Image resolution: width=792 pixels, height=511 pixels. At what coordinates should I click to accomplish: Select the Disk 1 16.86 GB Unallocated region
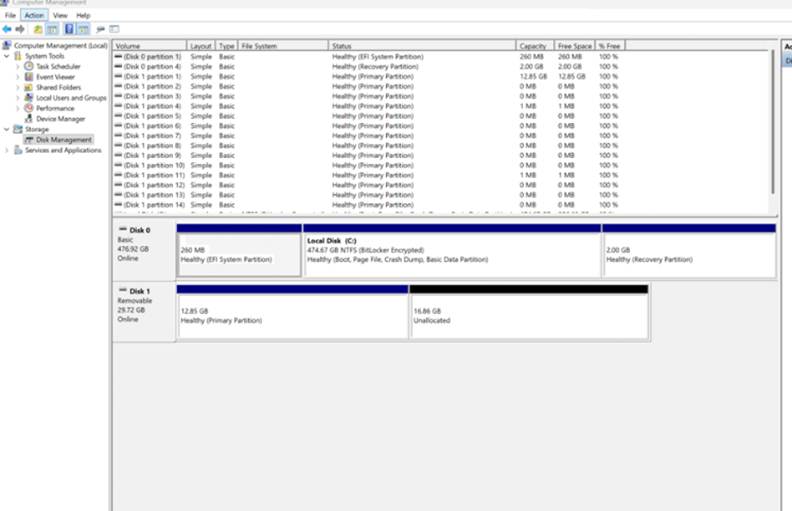pos(528,316)
